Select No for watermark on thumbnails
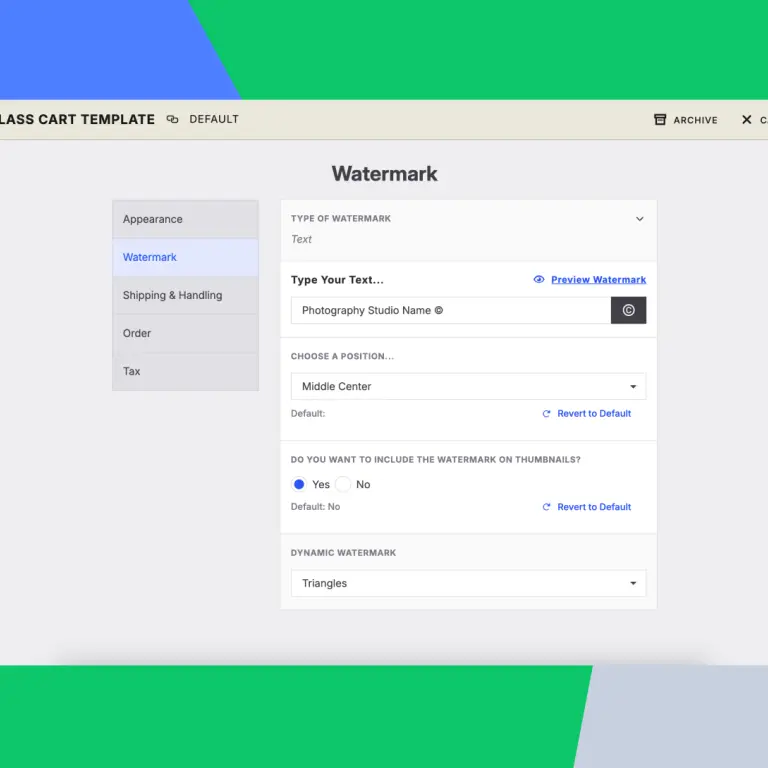 [343, 484]
